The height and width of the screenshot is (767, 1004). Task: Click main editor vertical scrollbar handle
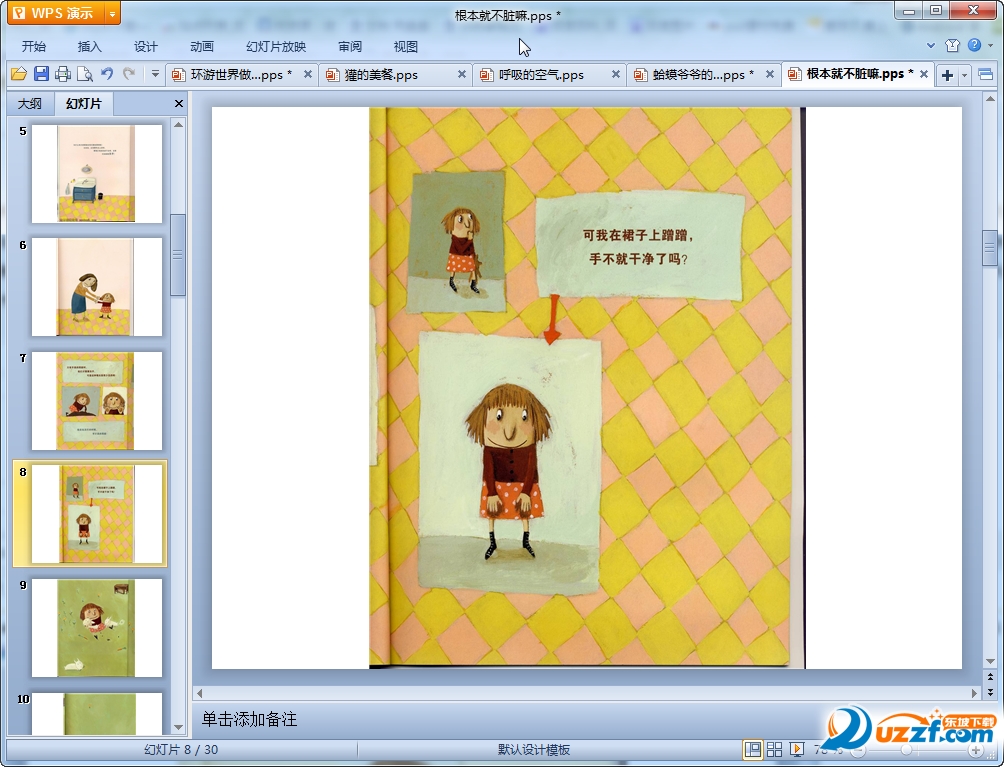(990, 247)
